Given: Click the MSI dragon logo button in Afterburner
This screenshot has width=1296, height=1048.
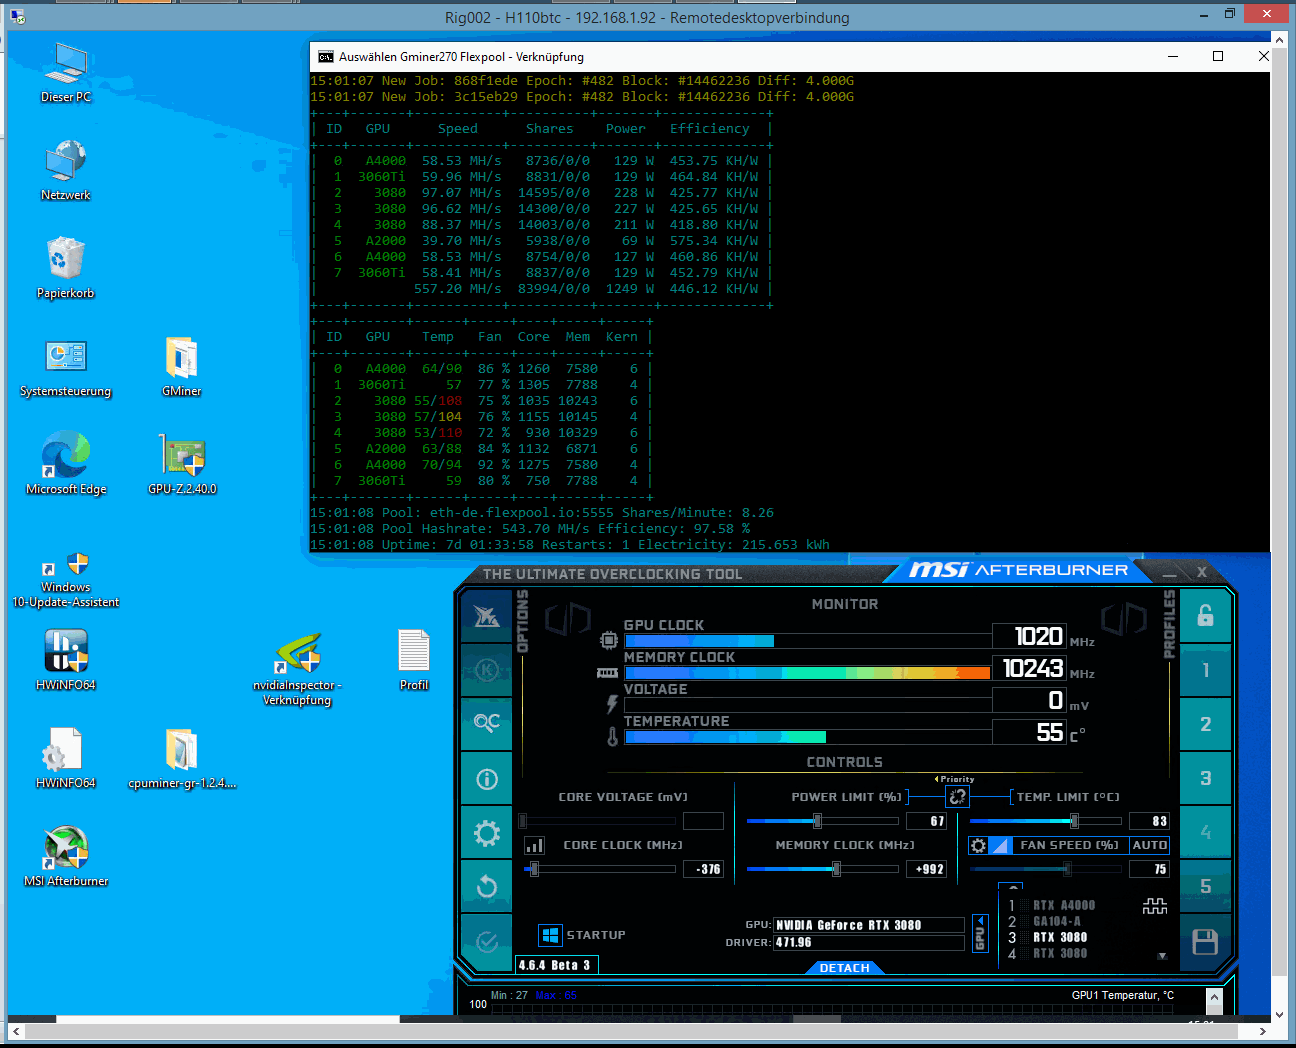Looking at the screenshot, I should pos(487,617).
